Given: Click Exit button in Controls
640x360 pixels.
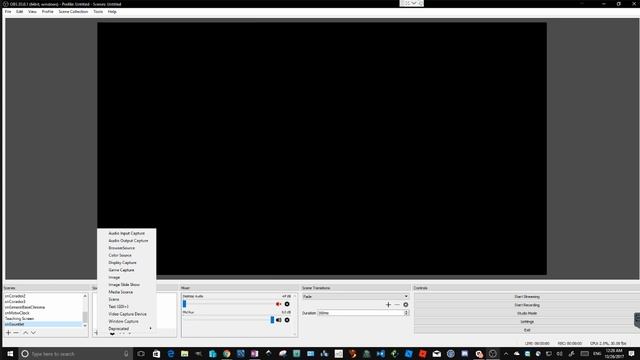Looking at the screenshot, I should click(x=527, y=330).
